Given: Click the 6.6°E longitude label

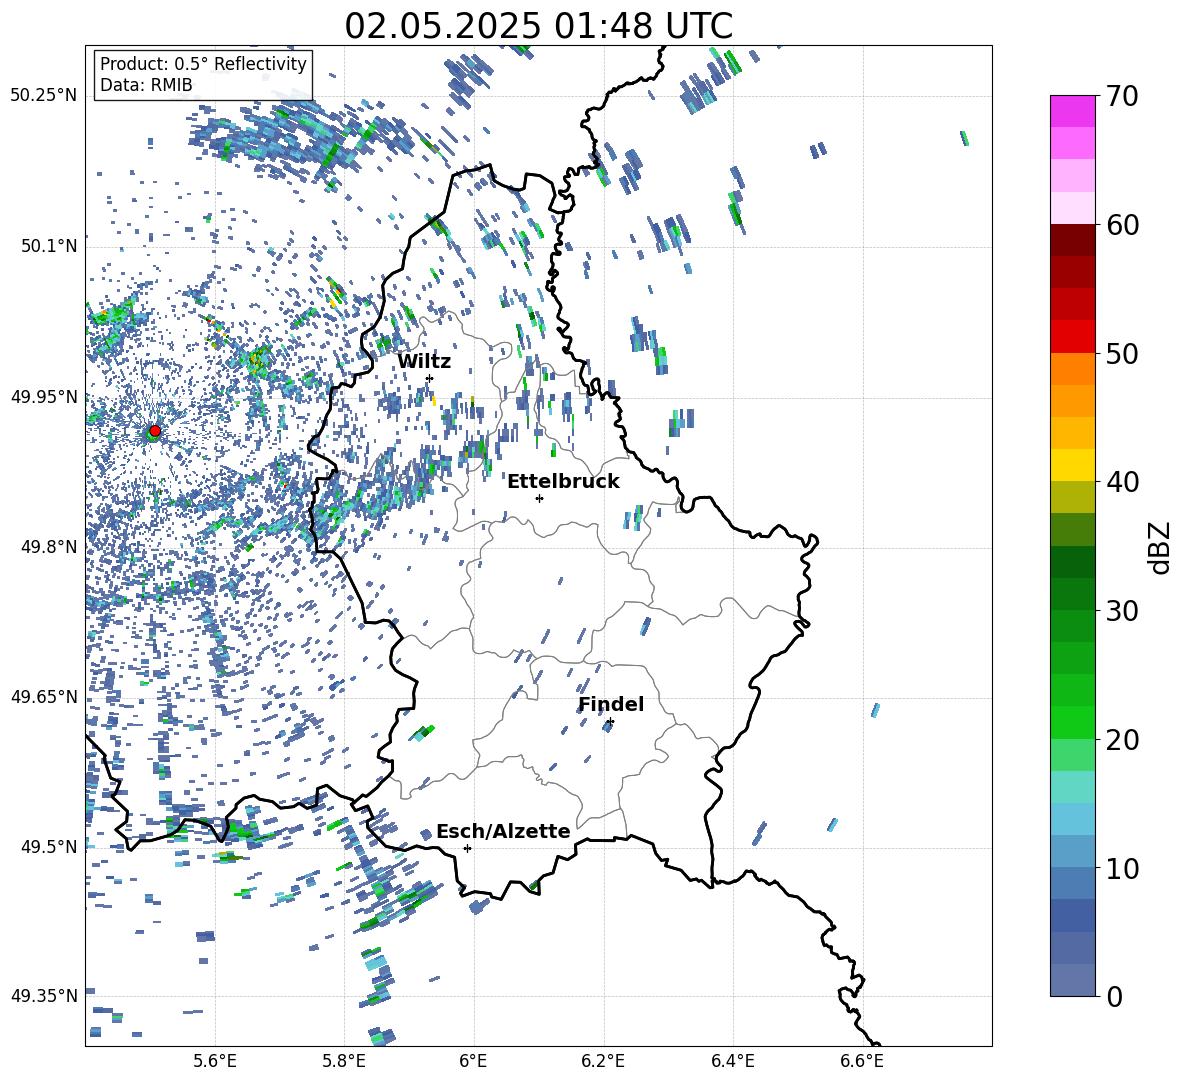Looking at the screenshot, I should coord(862,1061).
